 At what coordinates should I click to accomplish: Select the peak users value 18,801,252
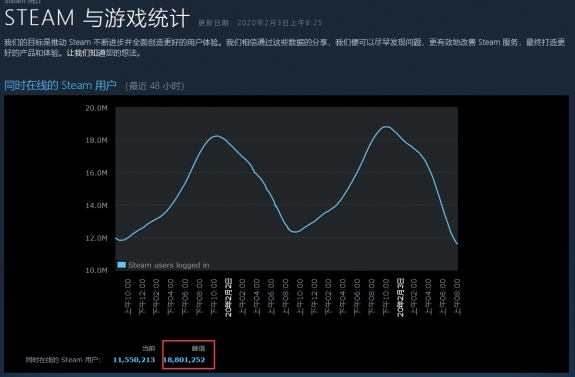click(184, 360)
